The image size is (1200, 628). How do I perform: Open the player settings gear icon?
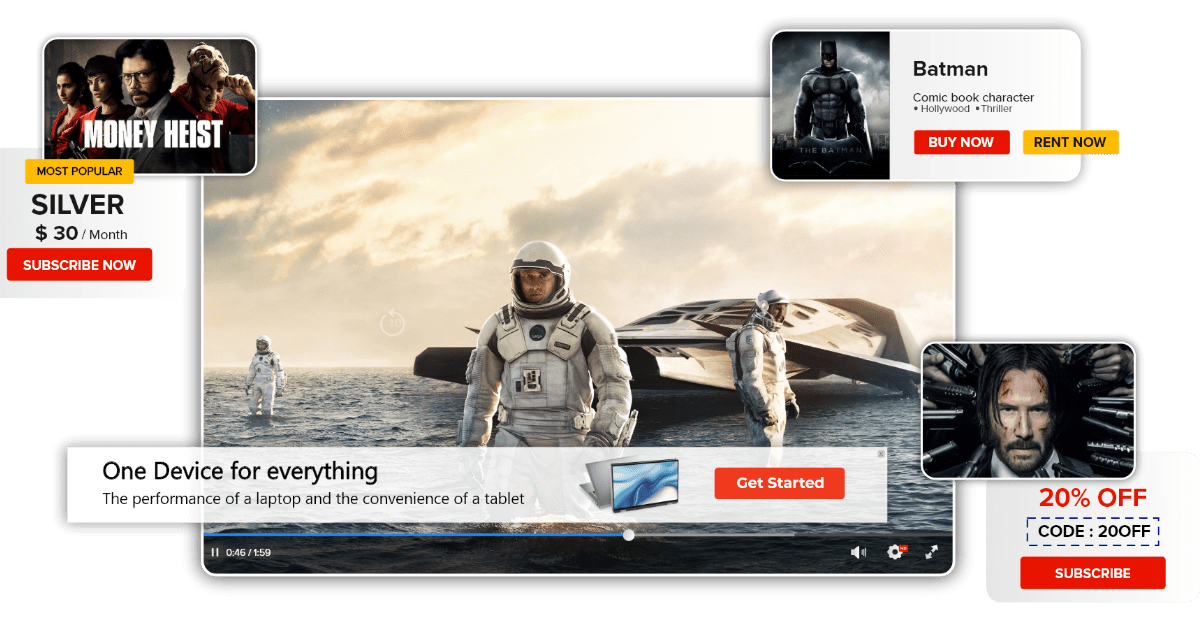point(895,552)
